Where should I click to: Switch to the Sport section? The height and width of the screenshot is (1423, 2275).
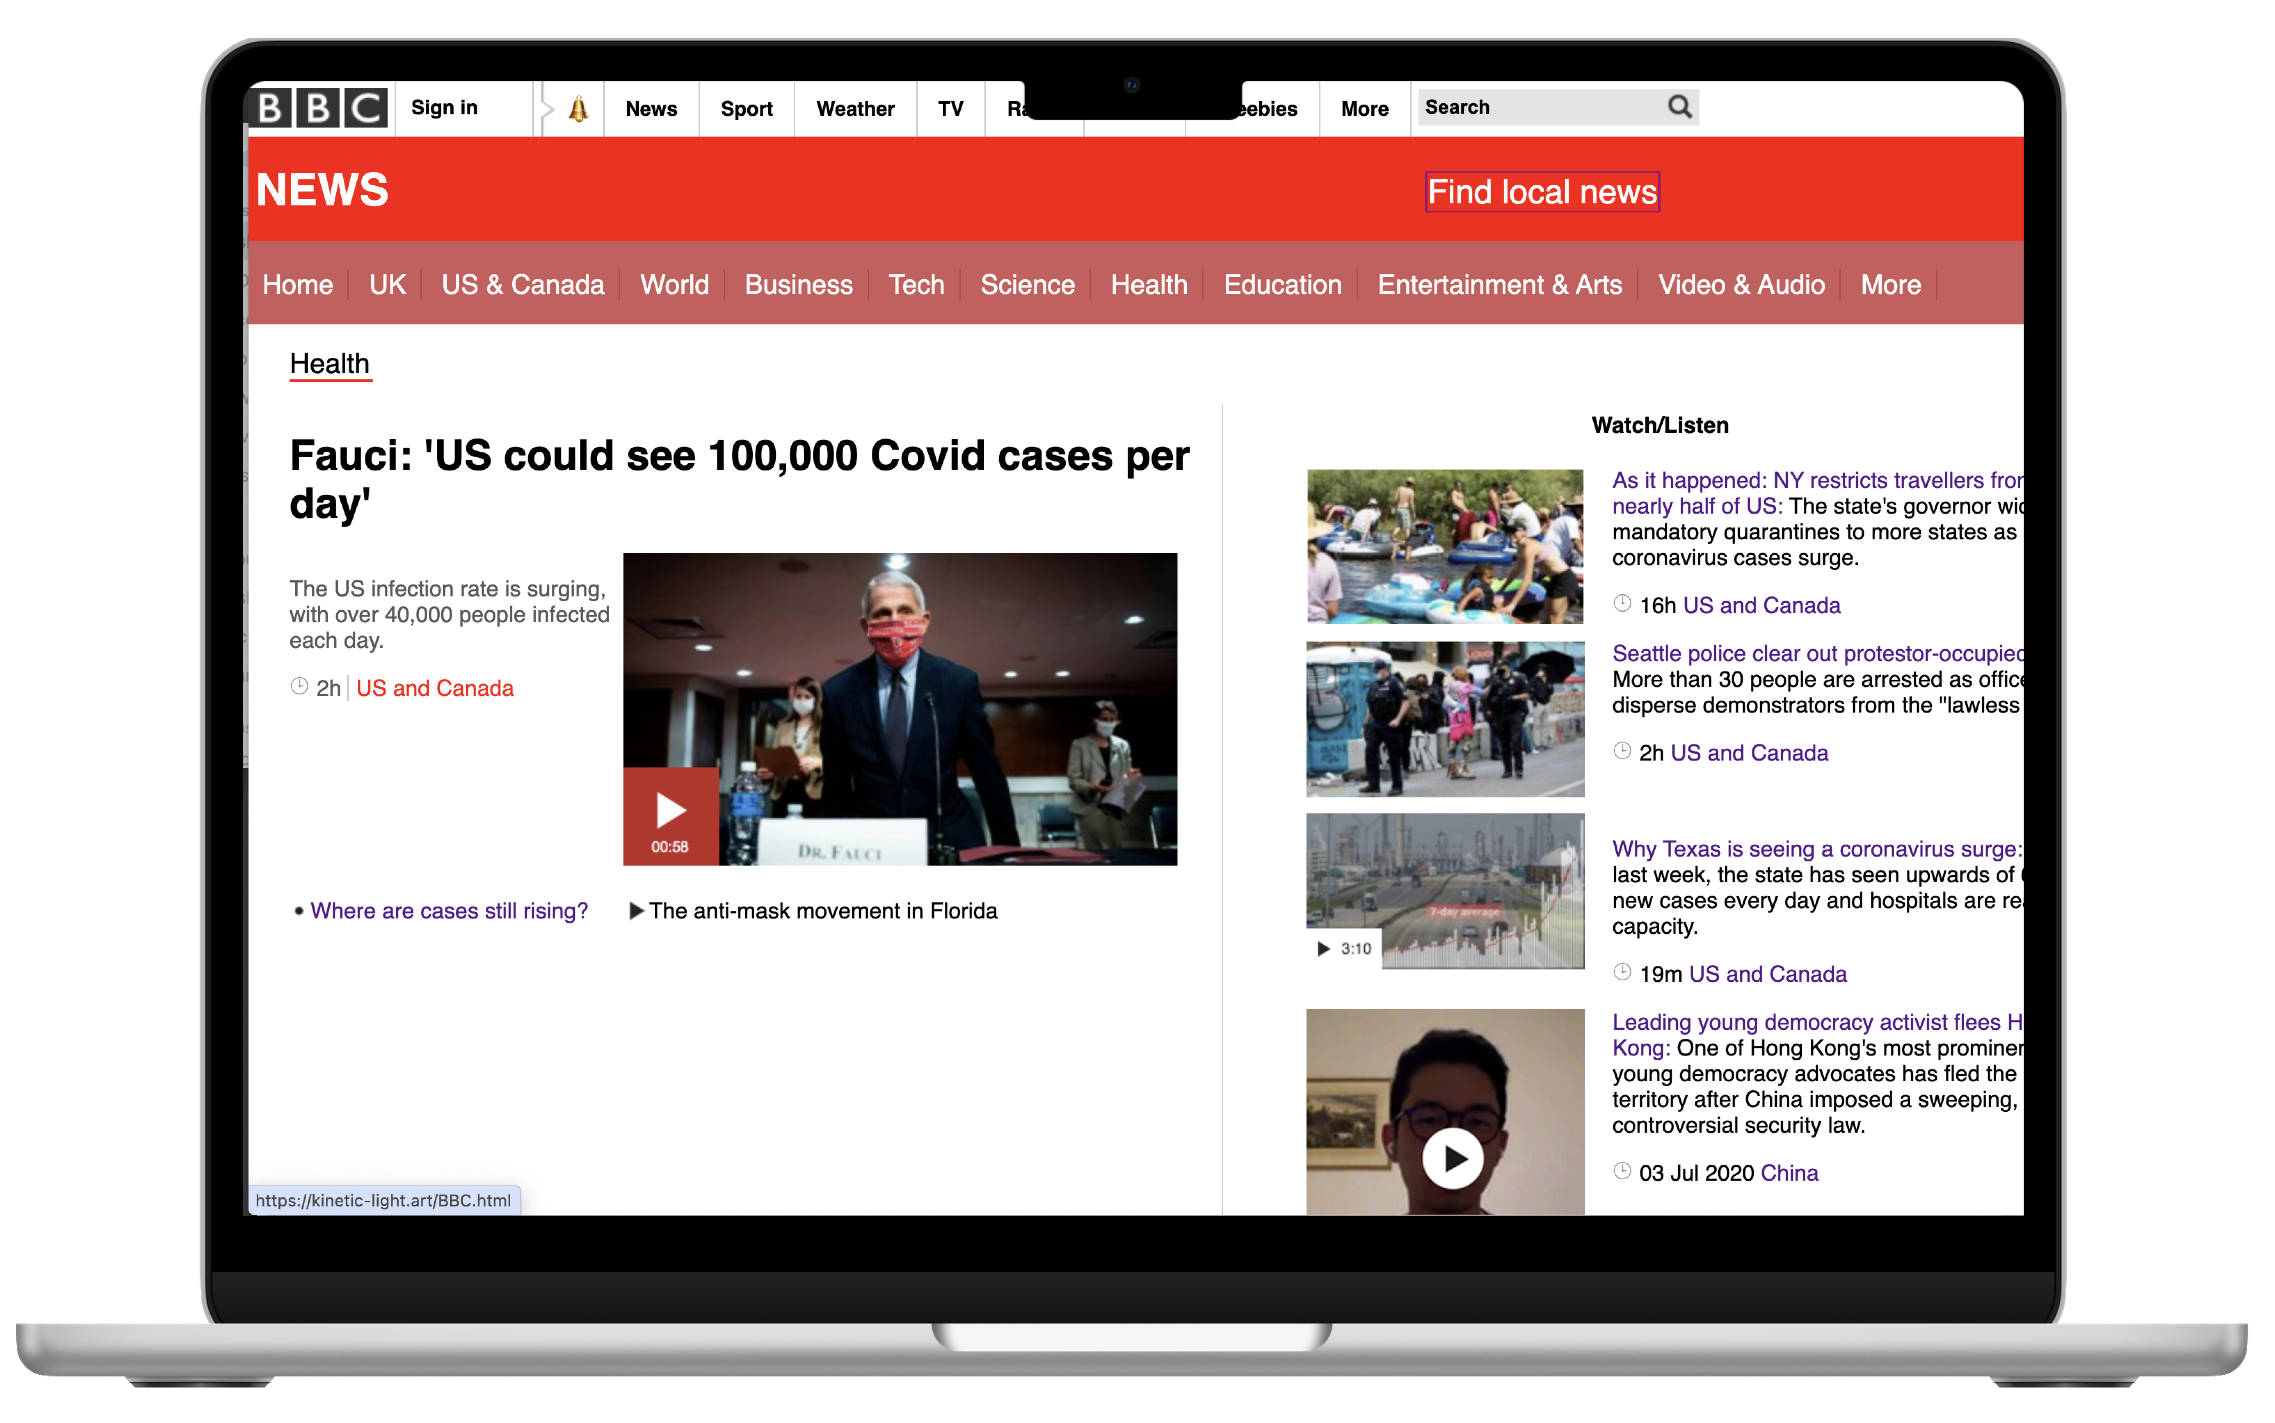click(x=746, y=108)
